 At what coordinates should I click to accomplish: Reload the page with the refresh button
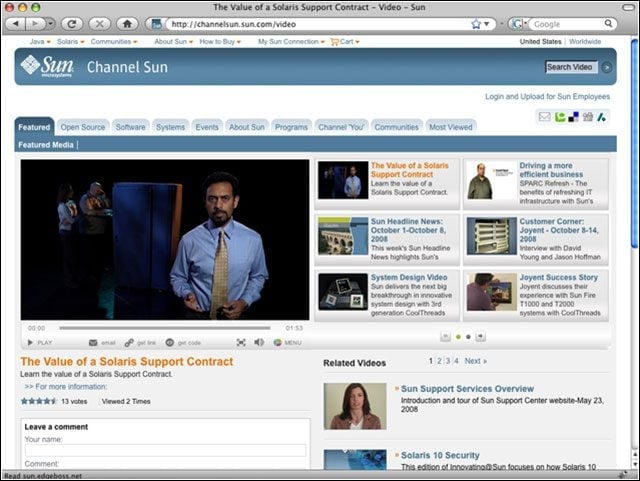[72, 24]
